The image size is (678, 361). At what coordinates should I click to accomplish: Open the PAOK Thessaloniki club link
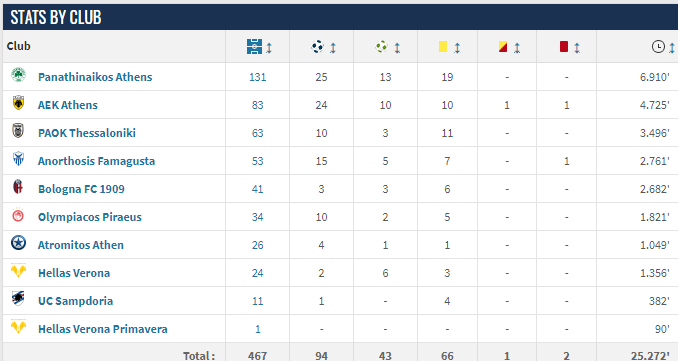(x=87, y=133)
